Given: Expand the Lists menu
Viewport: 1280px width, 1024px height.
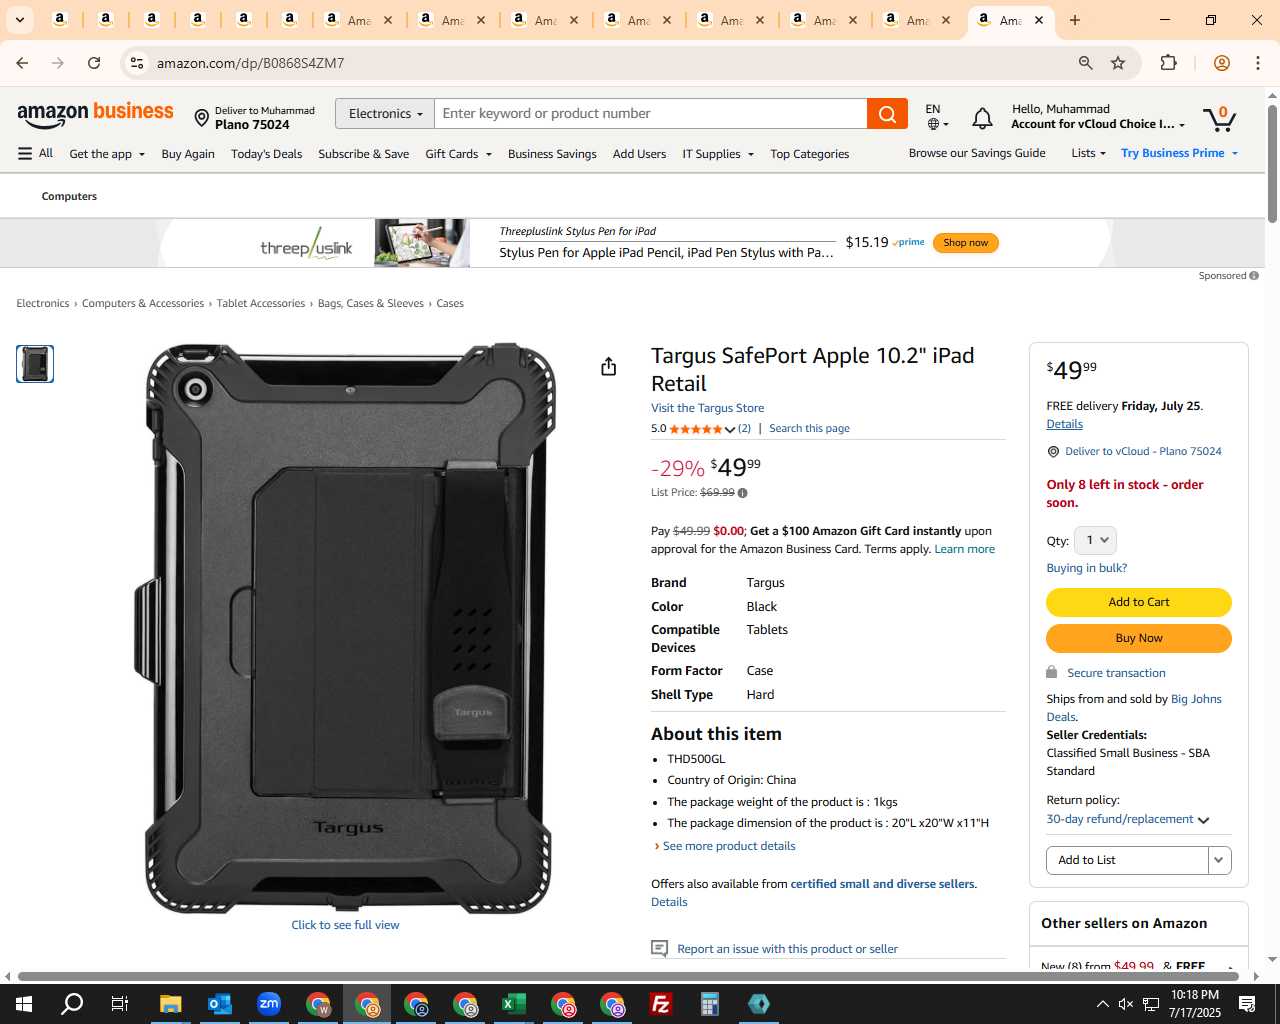Looking at the screenshot, I should tap(1088, 153).
